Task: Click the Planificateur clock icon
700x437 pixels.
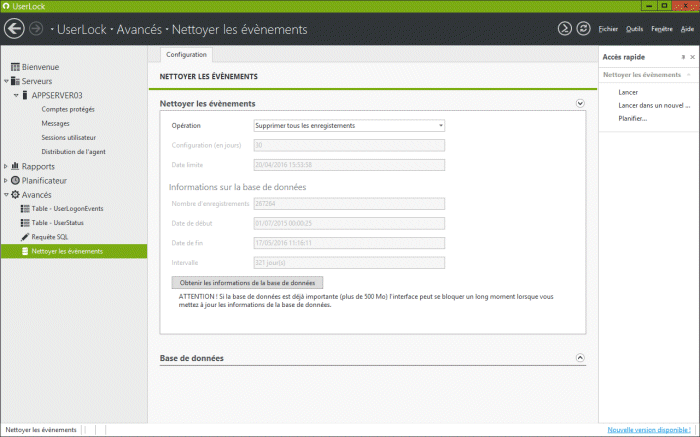Action: pyautogui.click(x=15, y=180)
